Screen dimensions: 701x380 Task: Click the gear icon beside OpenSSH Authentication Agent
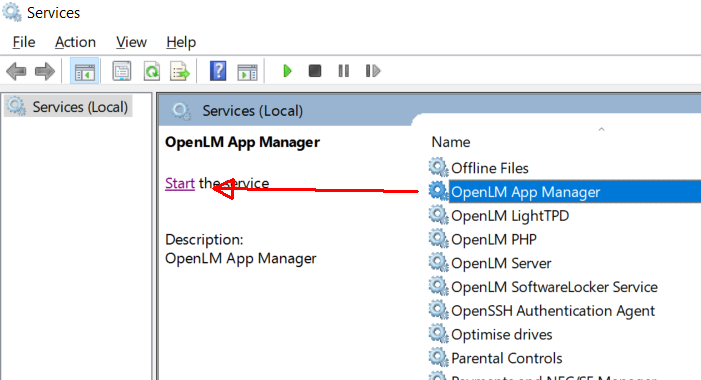(x=438, y=310)
